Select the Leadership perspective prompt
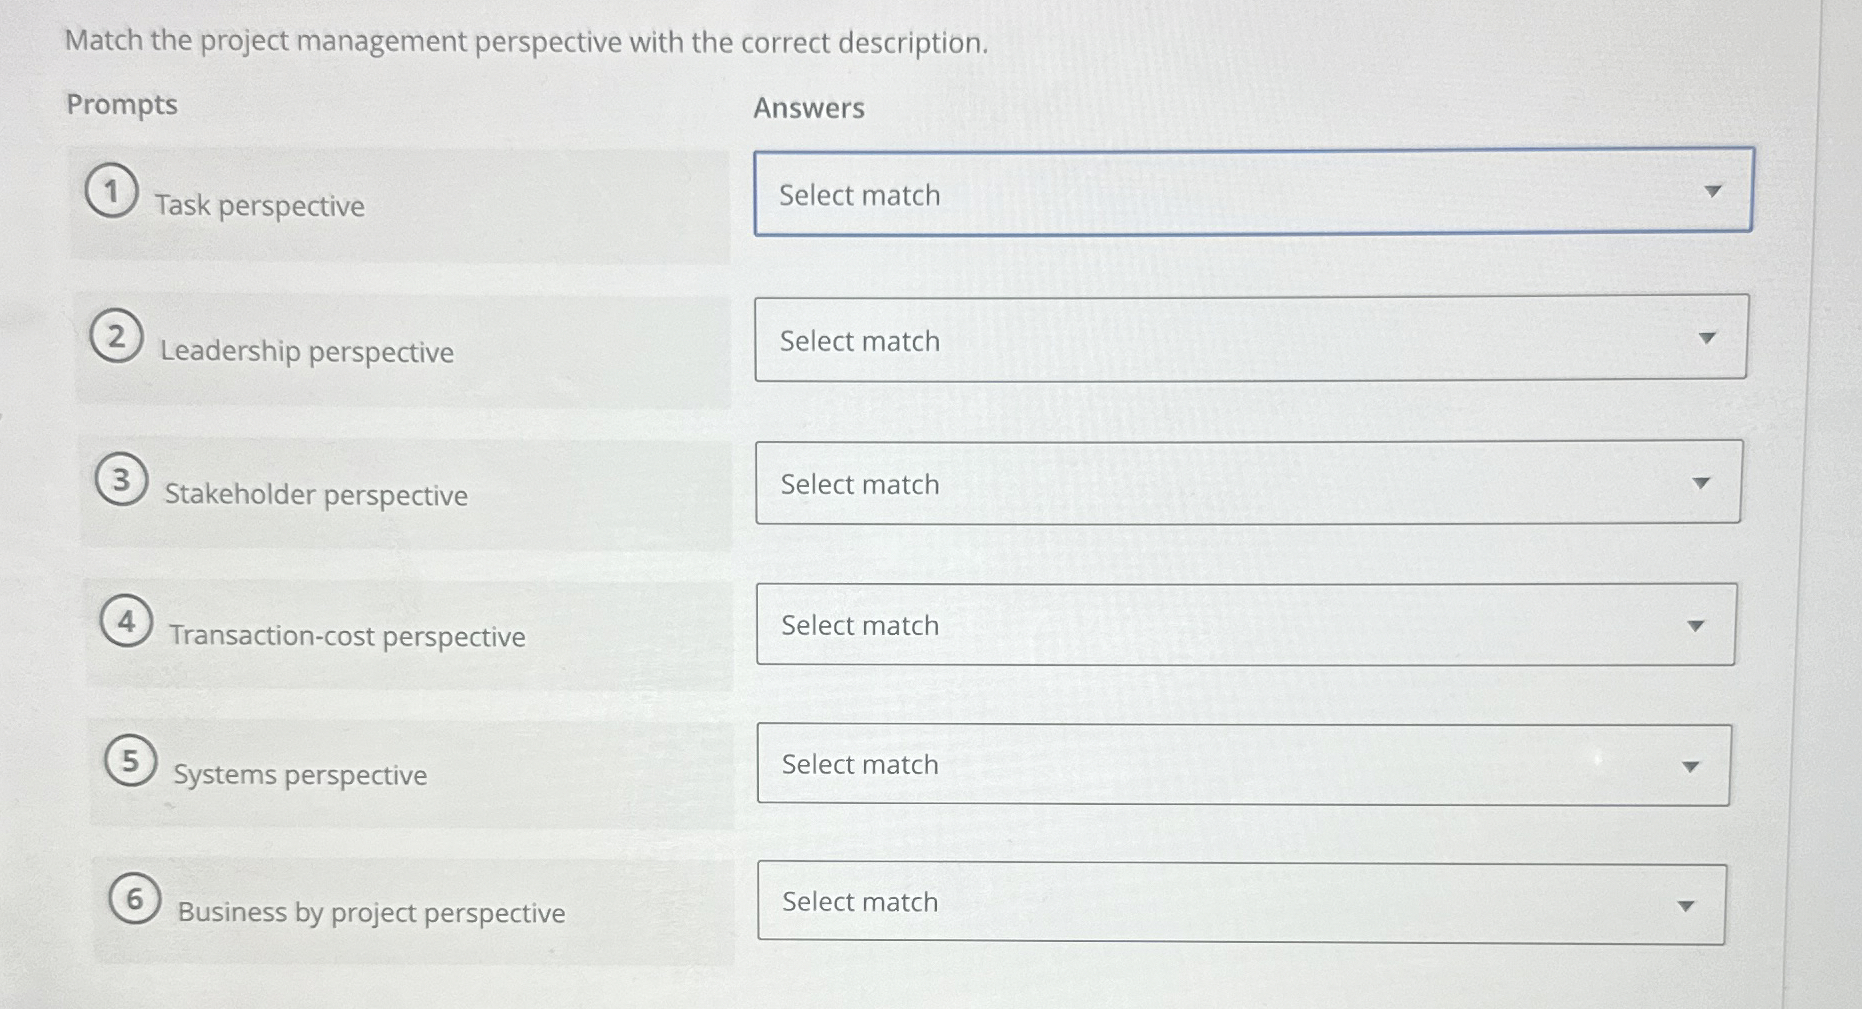This screenshot has width=1862, height=1009. tap(307, 351)
